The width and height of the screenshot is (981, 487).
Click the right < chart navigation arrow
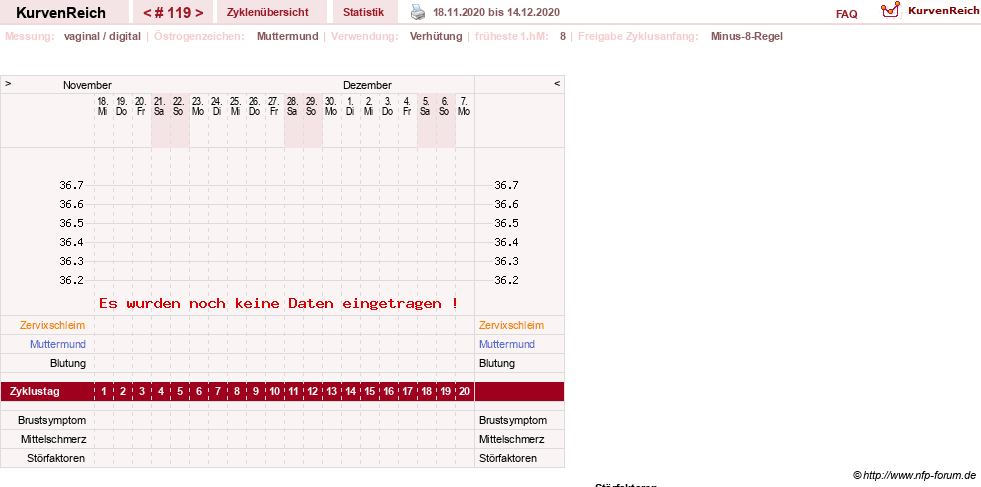557,83
